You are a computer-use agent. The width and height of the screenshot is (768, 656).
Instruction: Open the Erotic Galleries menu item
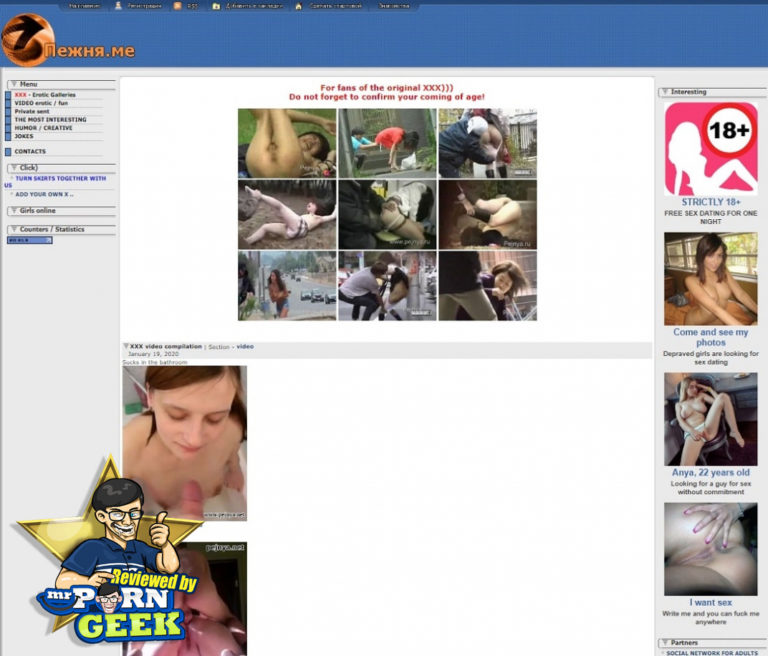pos(45,95)
